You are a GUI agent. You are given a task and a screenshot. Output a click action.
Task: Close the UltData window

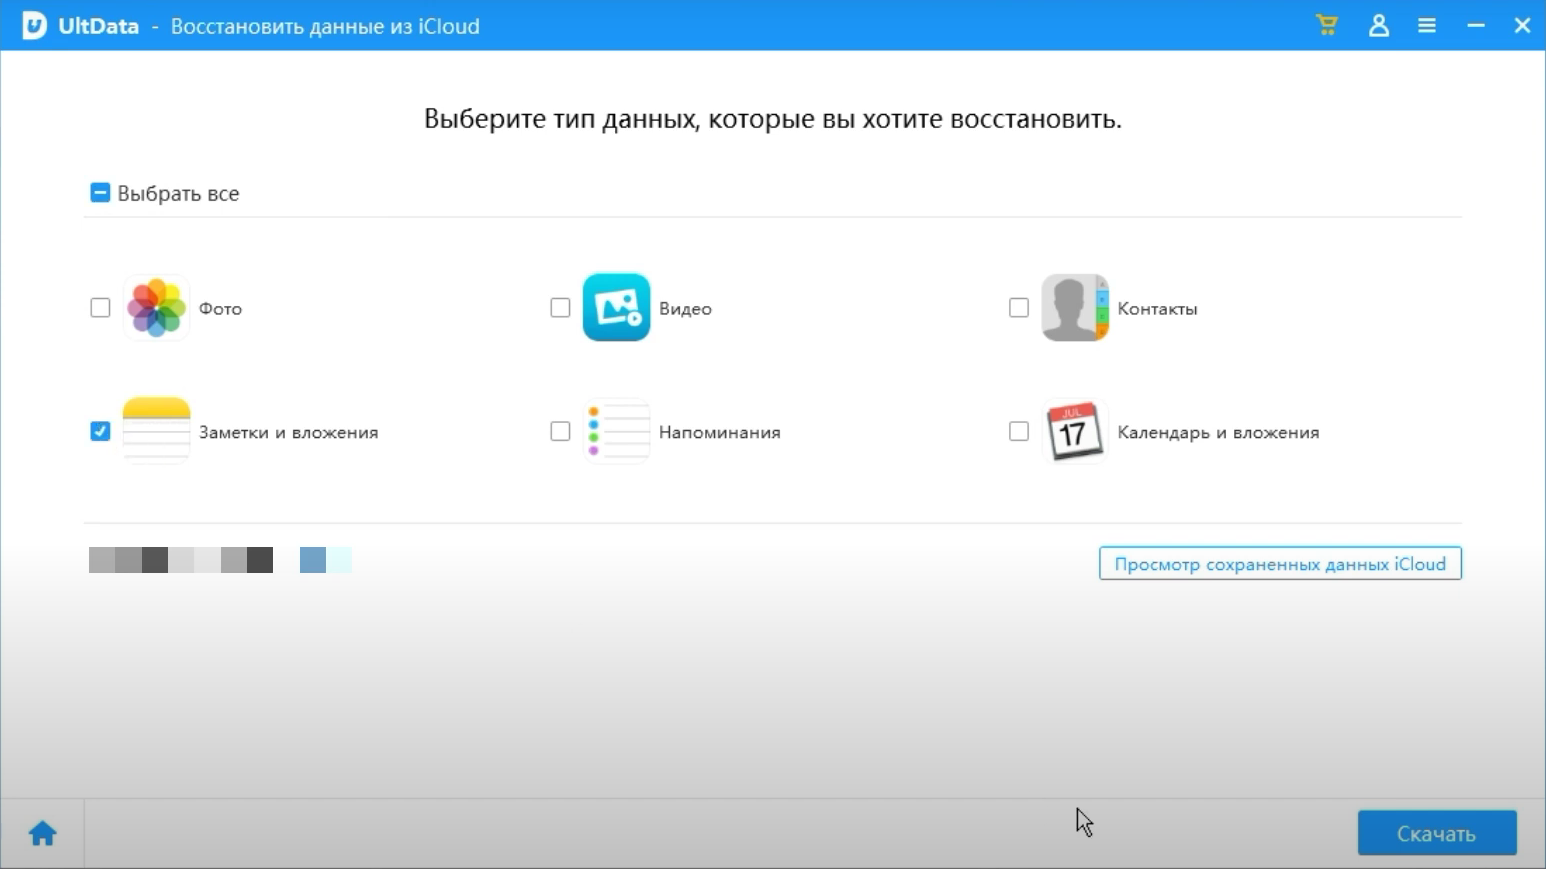pyautogui.click(x=1522, y=25)
